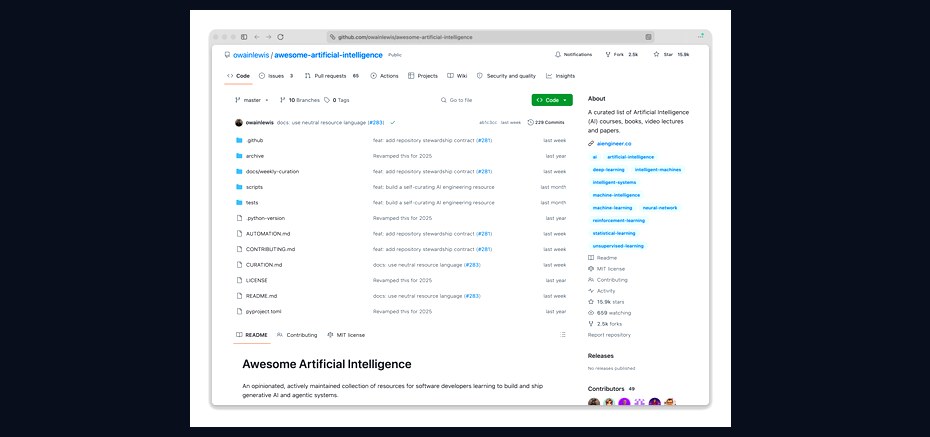Open the neural-network topic tag
930x437 pixels.
660,208
